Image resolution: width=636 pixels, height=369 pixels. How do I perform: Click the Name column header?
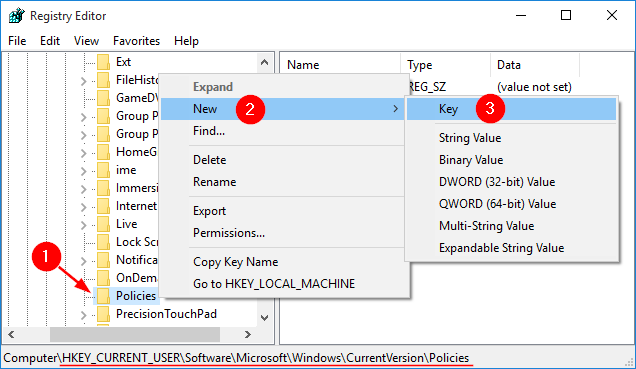pos(340,65)
